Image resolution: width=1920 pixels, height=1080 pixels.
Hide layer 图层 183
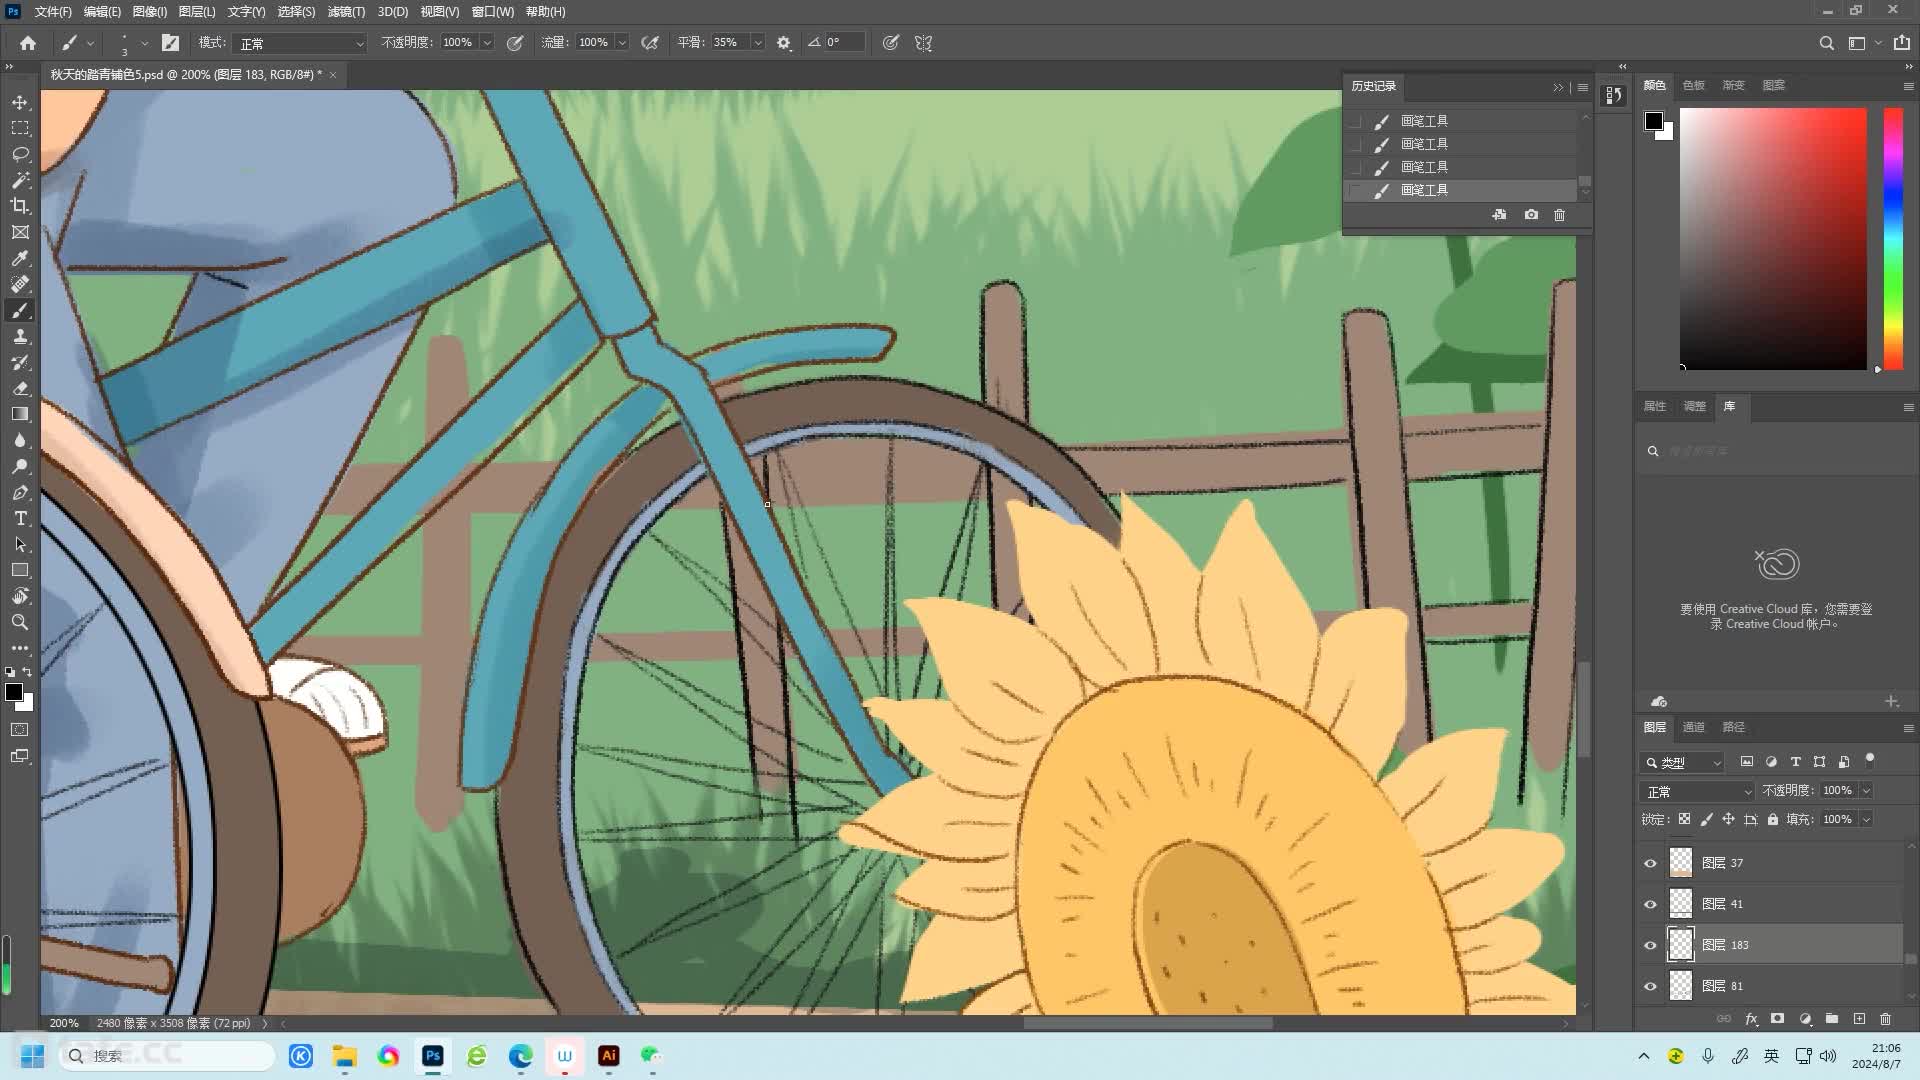coord(1650,945)
